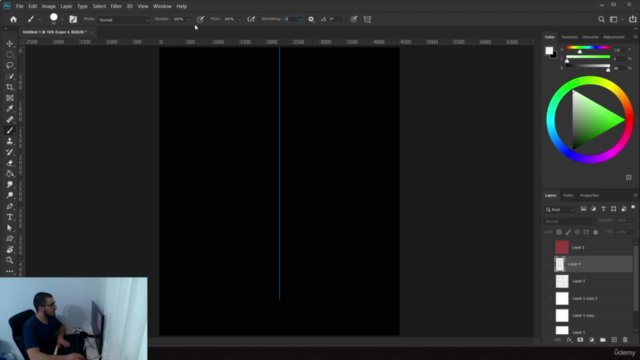Select the Type tool
Viewport: 640px width, 360px height.
pyautogui.click(x=10, y=217)
